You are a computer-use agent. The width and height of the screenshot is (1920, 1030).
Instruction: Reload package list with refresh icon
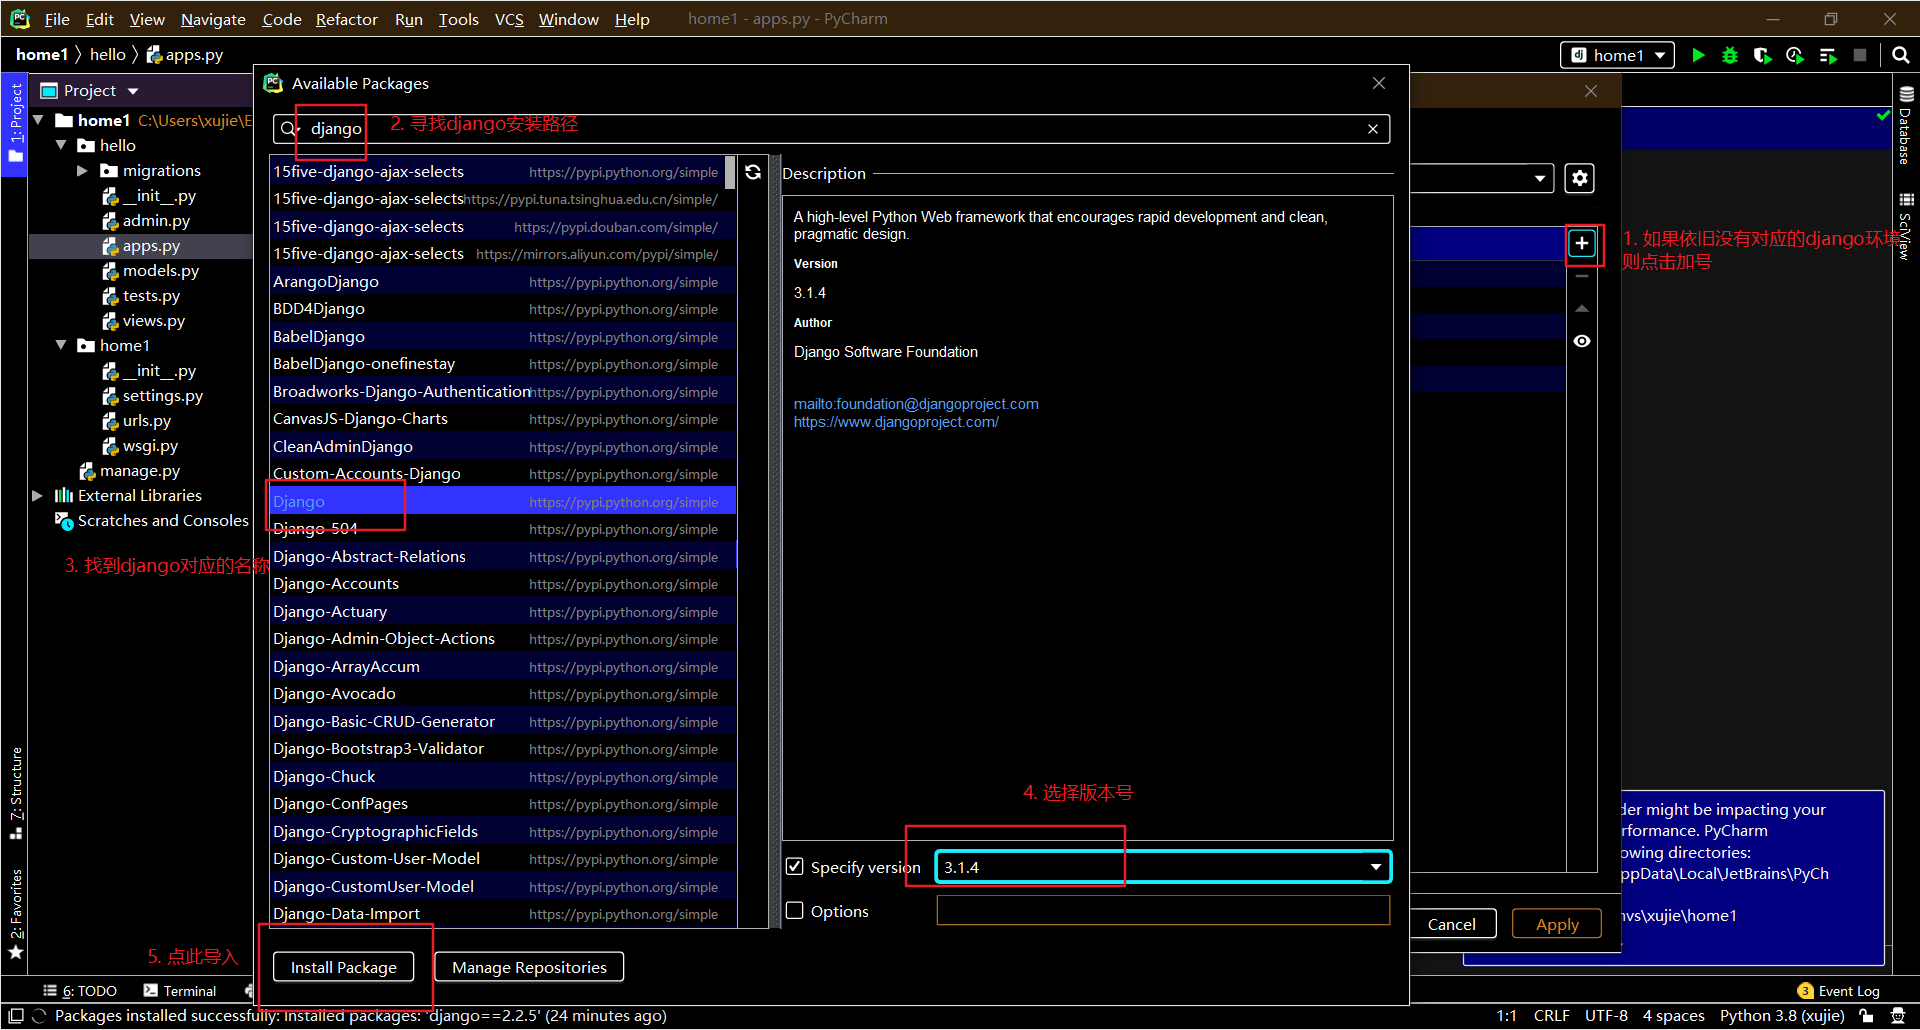pos(753,172)
